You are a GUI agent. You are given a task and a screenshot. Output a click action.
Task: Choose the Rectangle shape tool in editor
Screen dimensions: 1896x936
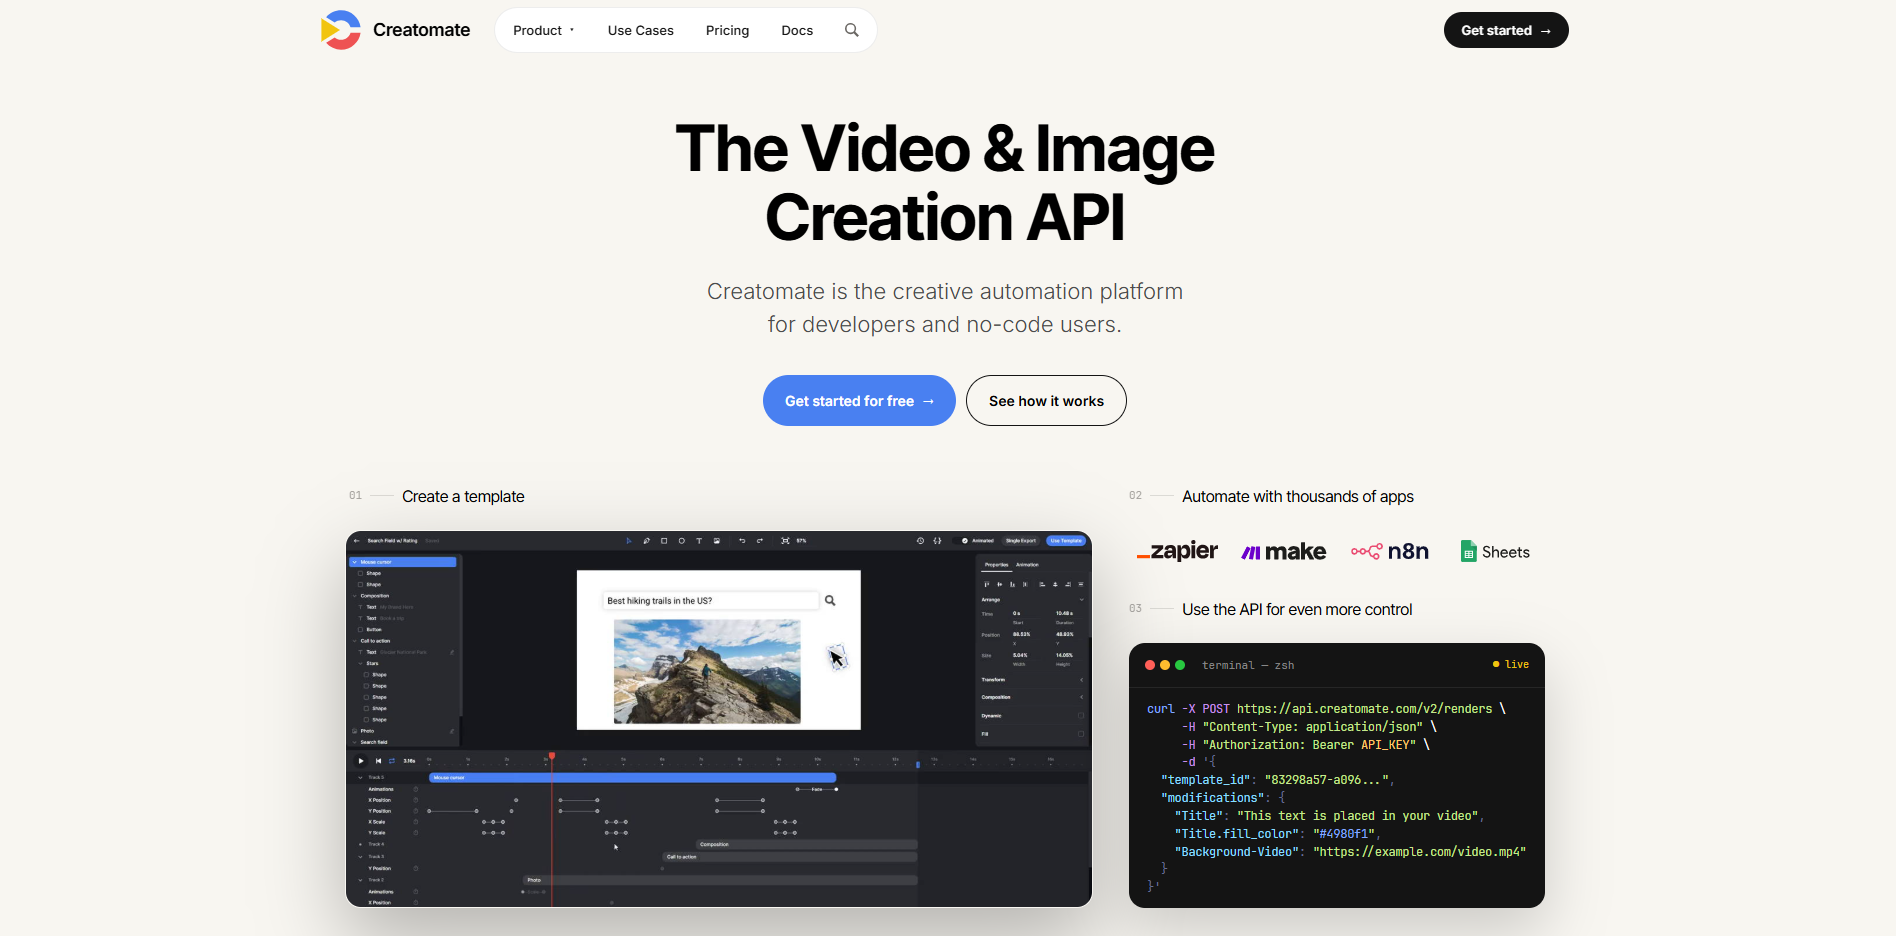tap(664, 541)
